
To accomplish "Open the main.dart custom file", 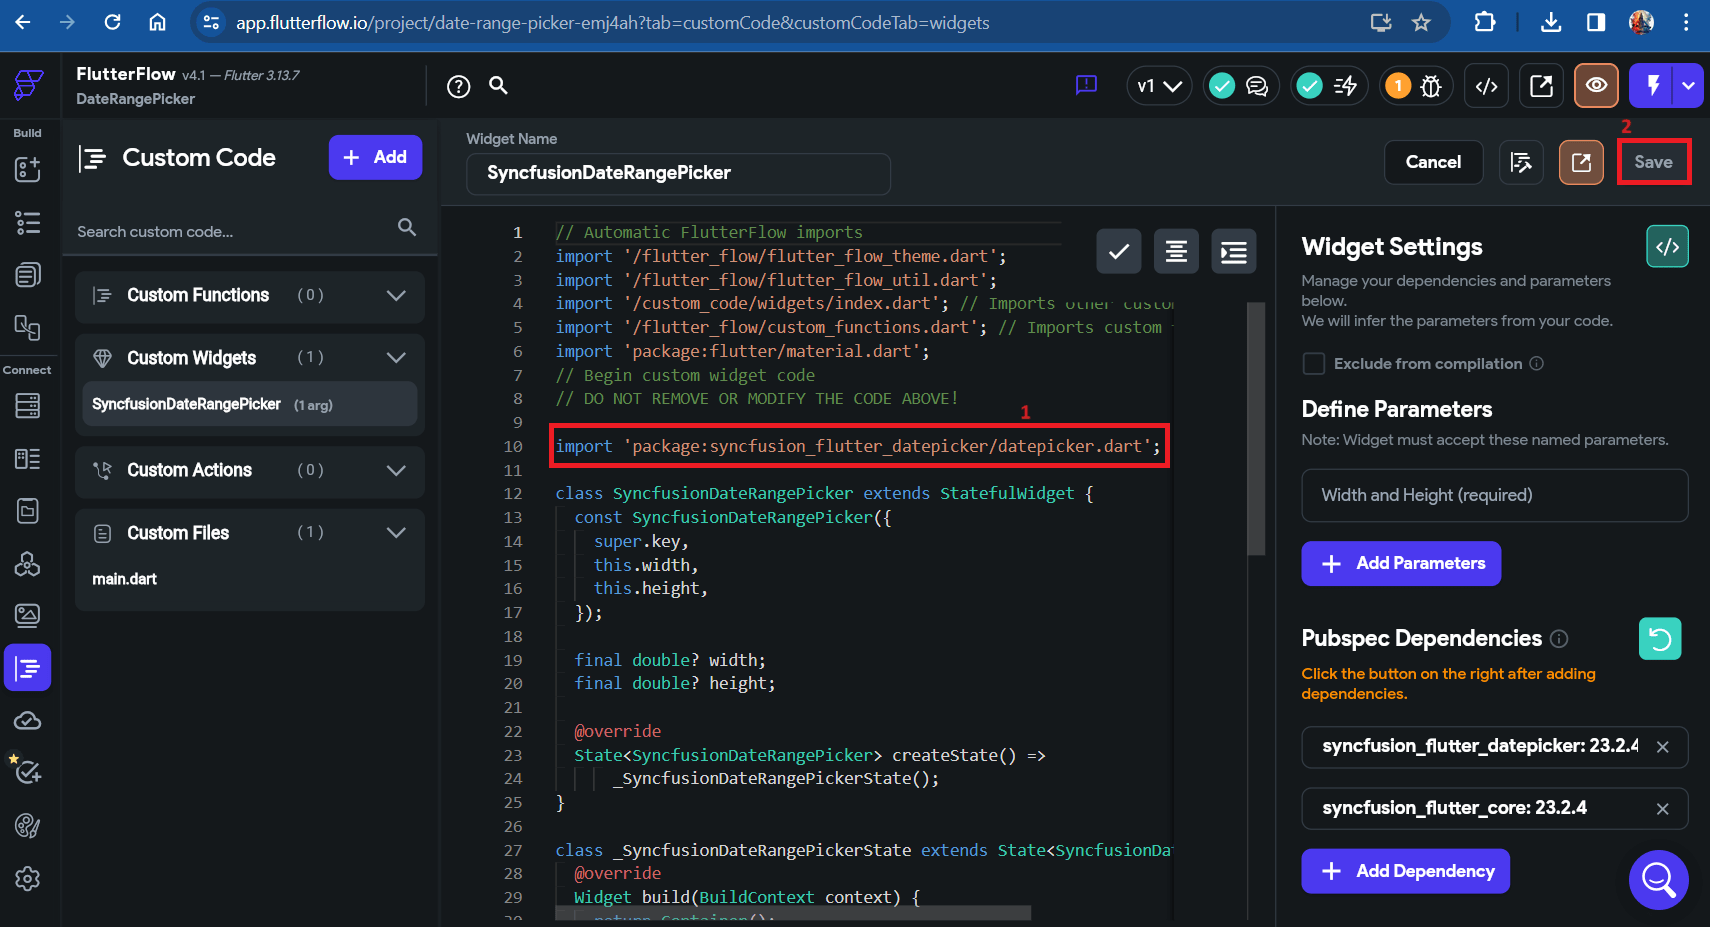I will click(124, 579).
